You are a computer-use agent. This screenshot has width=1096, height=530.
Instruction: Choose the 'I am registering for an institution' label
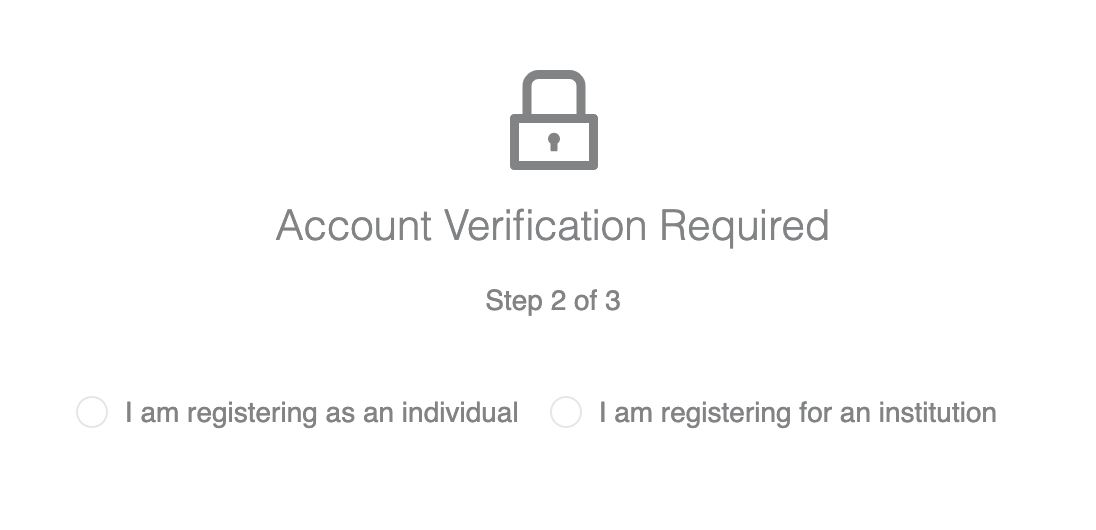point(798,413)
